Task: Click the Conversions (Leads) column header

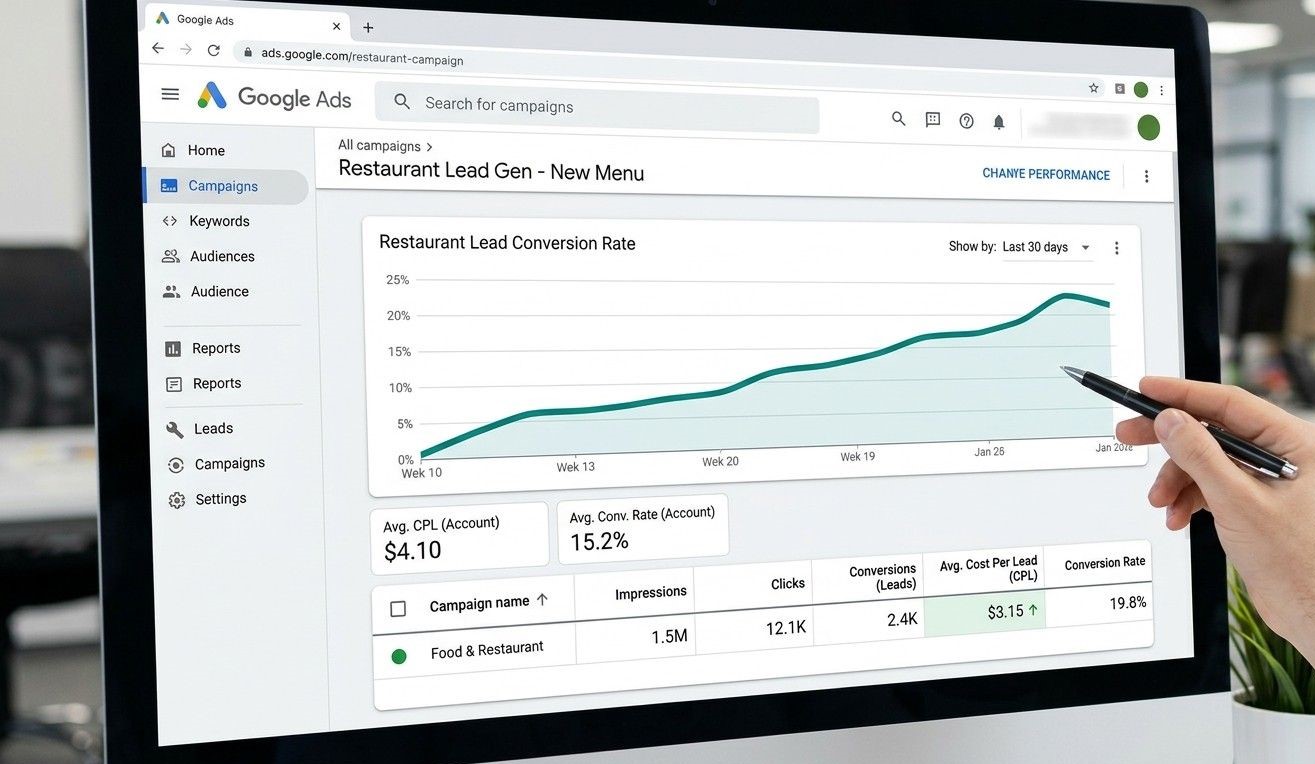Action: pyautogui.click(x=882, y=577)
